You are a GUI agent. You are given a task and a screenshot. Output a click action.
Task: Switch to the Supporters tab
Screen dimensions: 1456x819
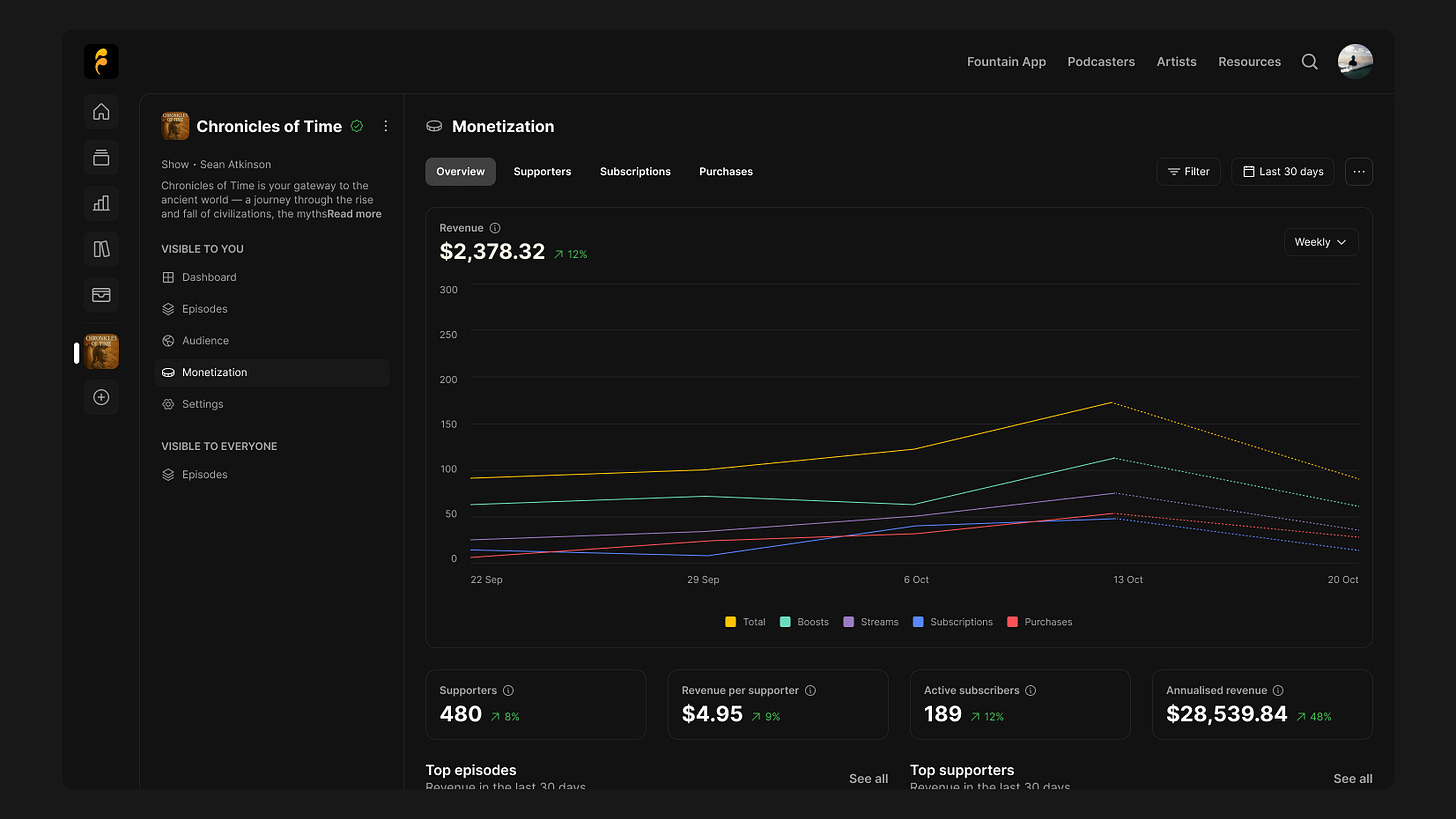click(542, 172)
